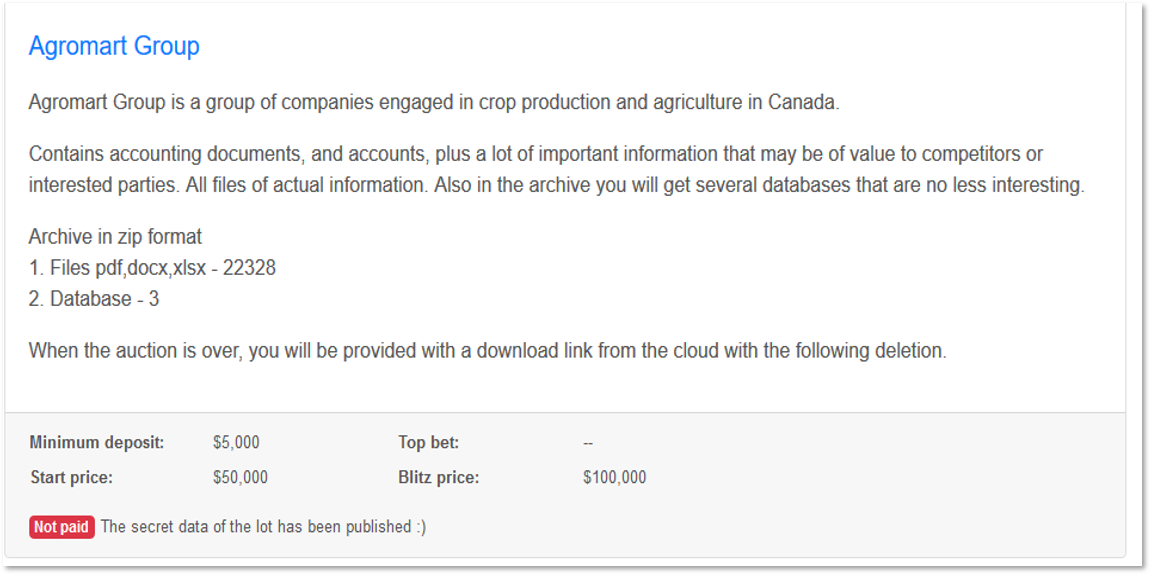Click the line starting Contains accounting documents
This screenshot has width=1151, height=575.
tap(536, 154)
